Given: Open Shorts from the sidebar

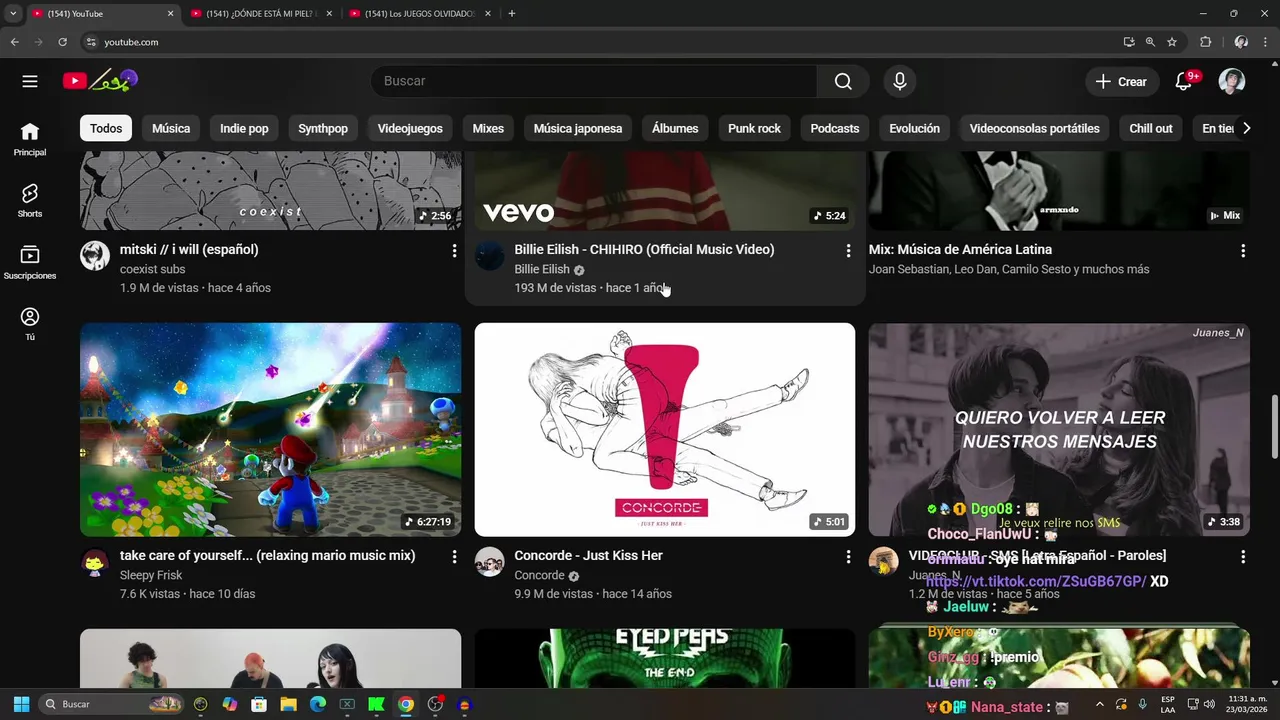Looking at the screenshot, I should (30, 201).
